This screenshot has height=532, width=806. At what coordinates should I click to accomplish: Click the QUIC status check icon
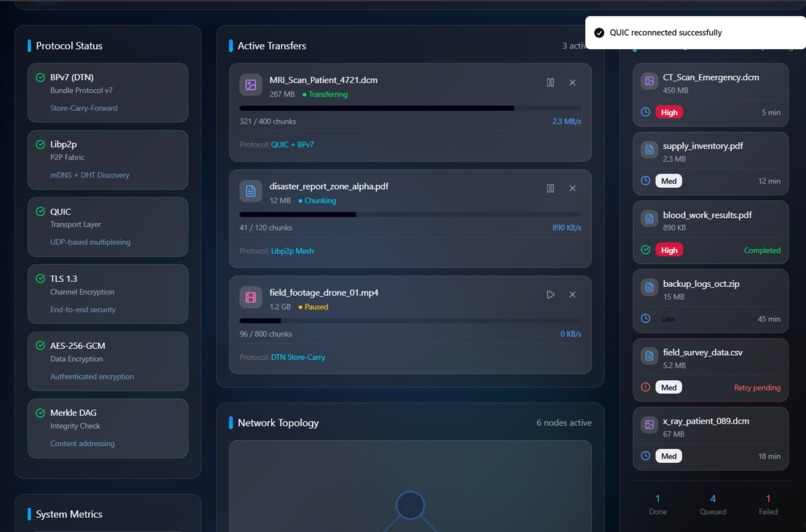point(40,211)
